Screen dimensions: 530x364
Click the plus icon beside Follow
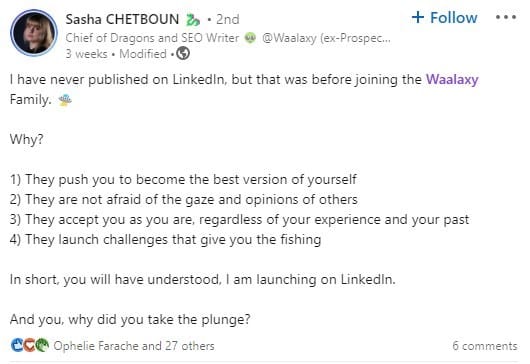[418, 18]
